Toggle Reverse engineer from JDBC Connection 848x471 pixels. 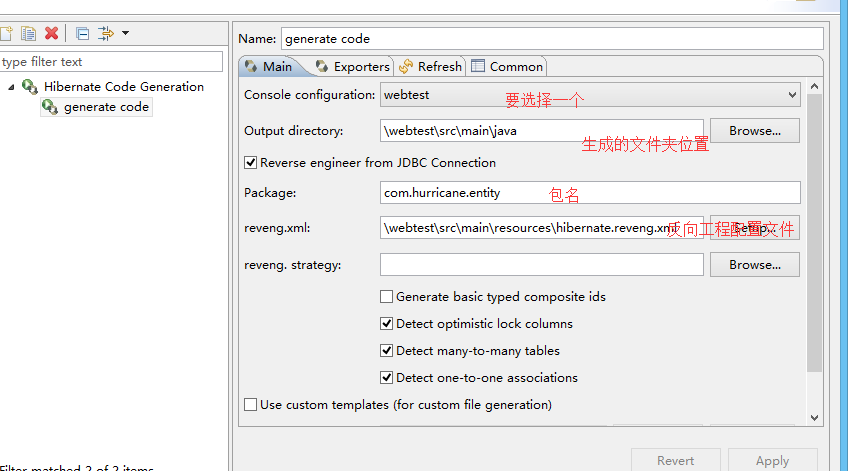tap(250, 163)
